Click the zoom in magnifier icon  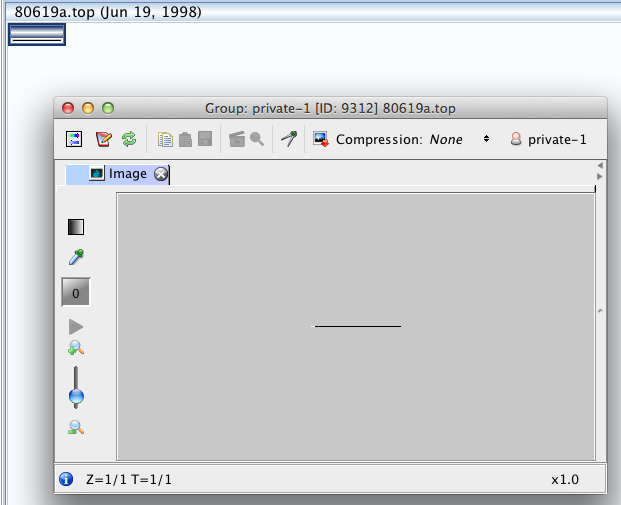click(x=76, y=348)
